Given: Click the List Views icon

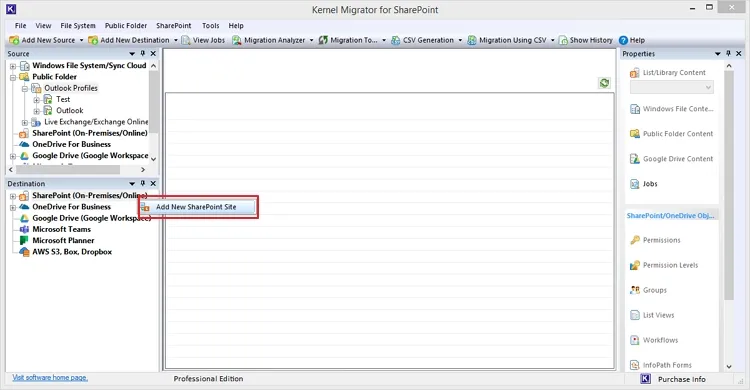Looking at the screenshot, I should pos(635,315).
